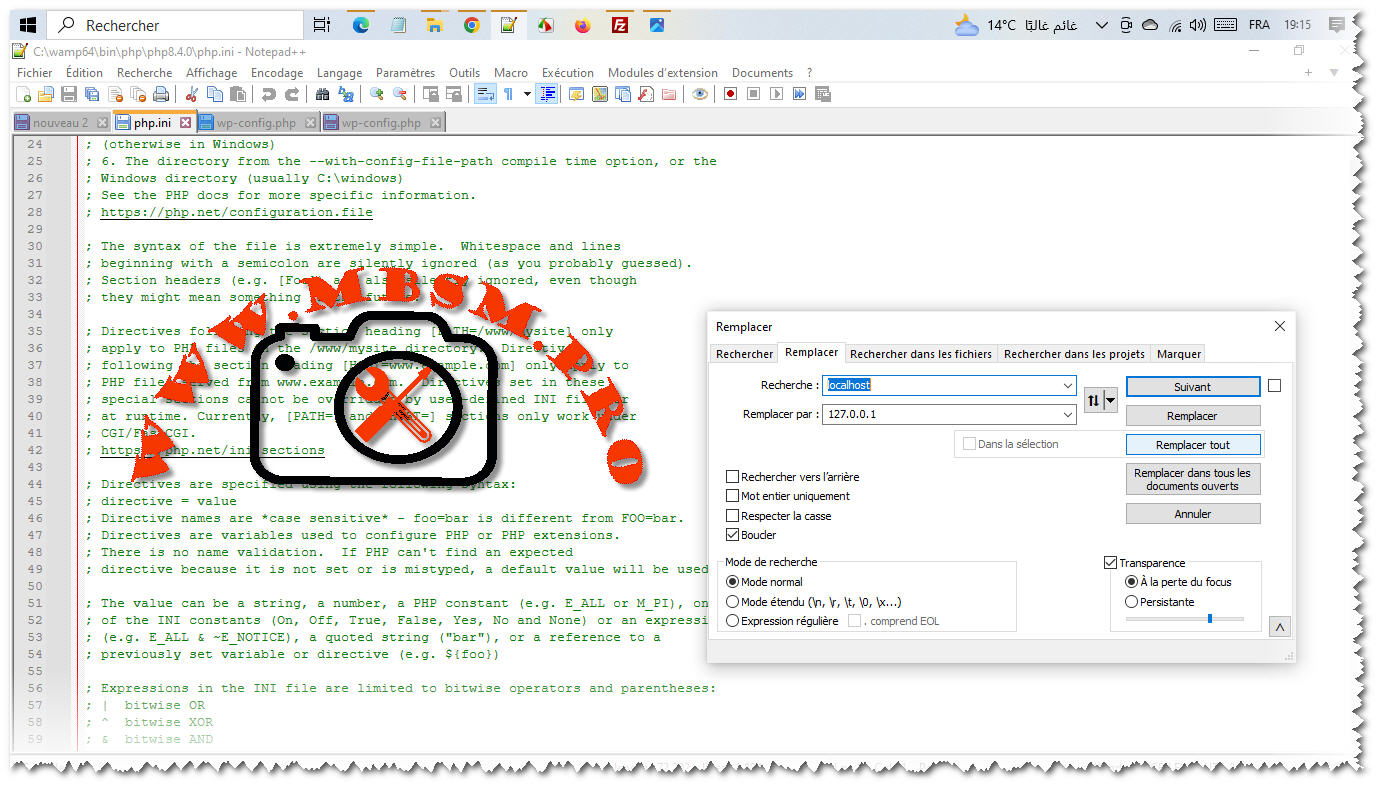This screenshot has height=789, width=1381.
Task: Click the Run macro multiple times icon
Action: point(799,94)
